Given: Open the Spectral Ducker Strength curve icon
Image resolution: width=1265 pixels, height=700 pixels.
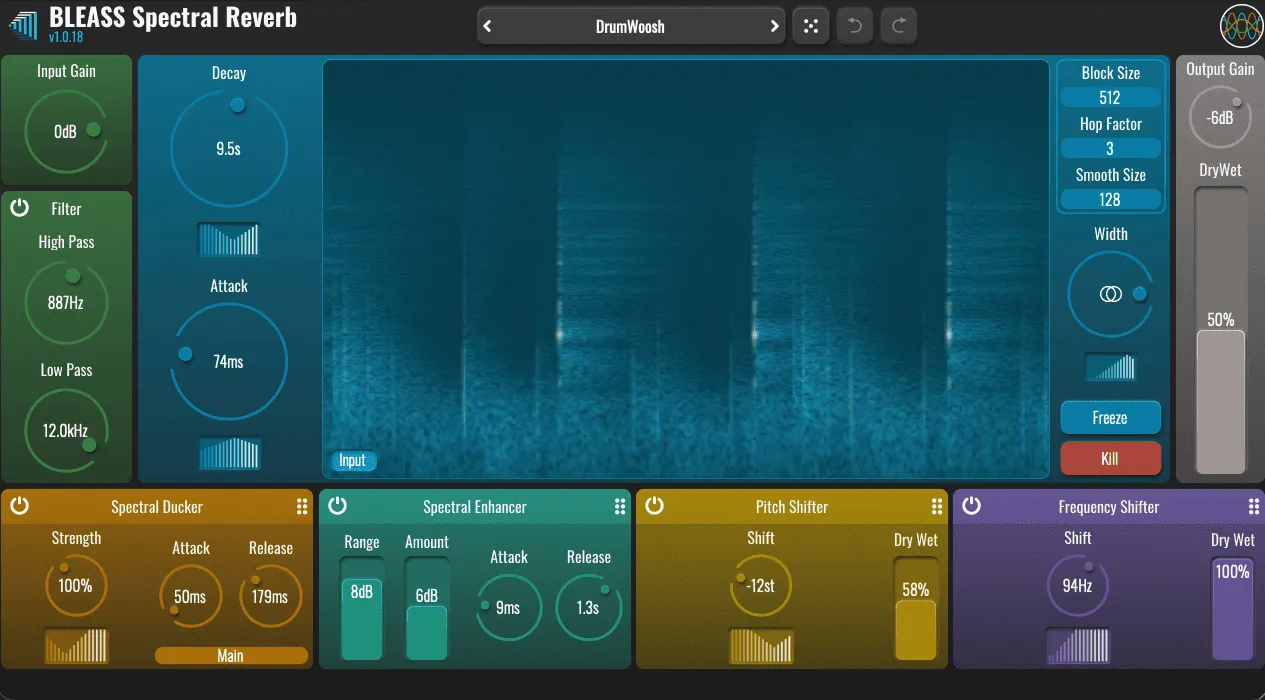Looking at the screenshot, I should [x=76, y=644].
